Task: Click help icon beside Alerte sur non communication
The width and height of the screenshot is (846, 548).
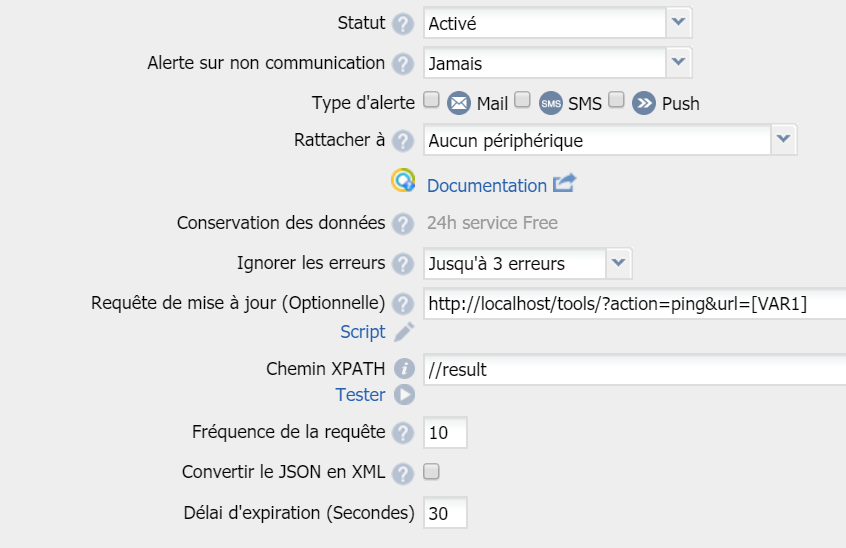Action: coord(403,64)
